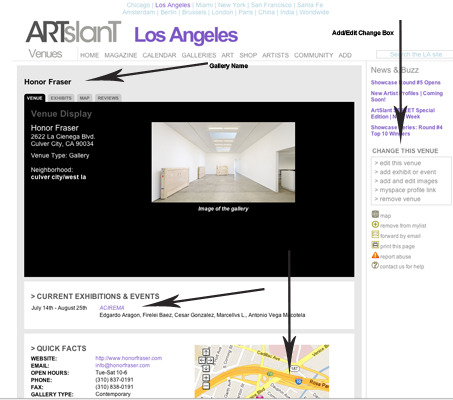The width and height of the screenshot is (453, 400).
Task: Zoom out on the Google map
Action: pos(206,386)
